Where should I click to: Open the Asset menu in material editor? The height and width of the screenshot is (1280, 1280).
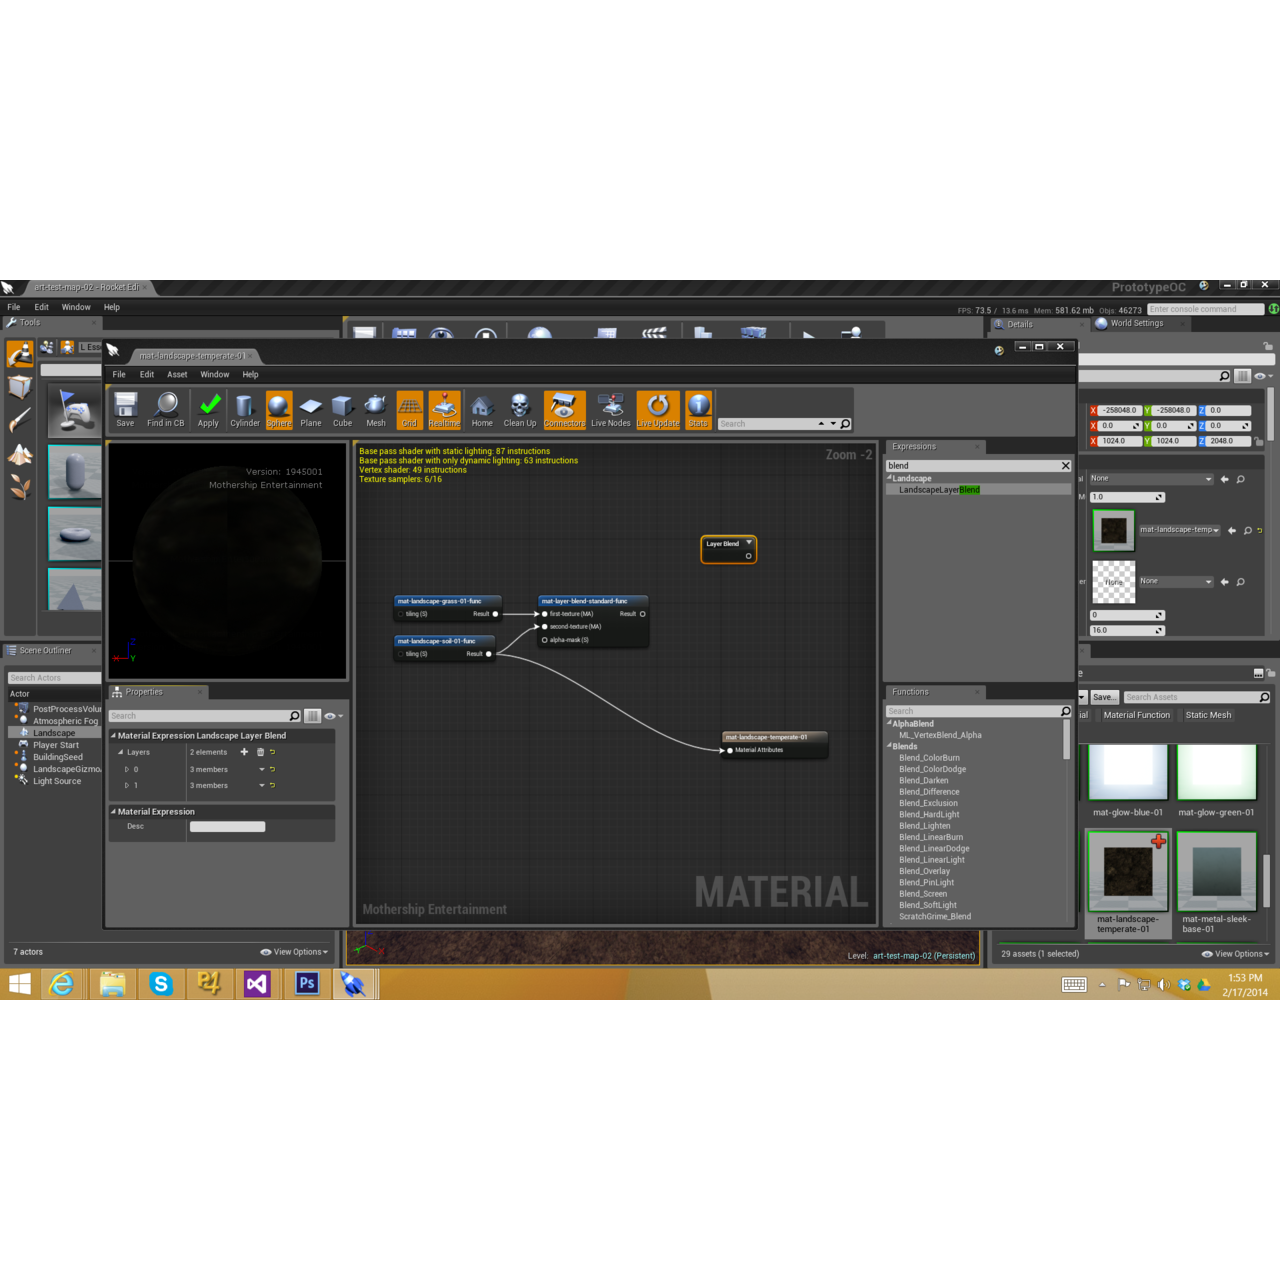point(177,375)
